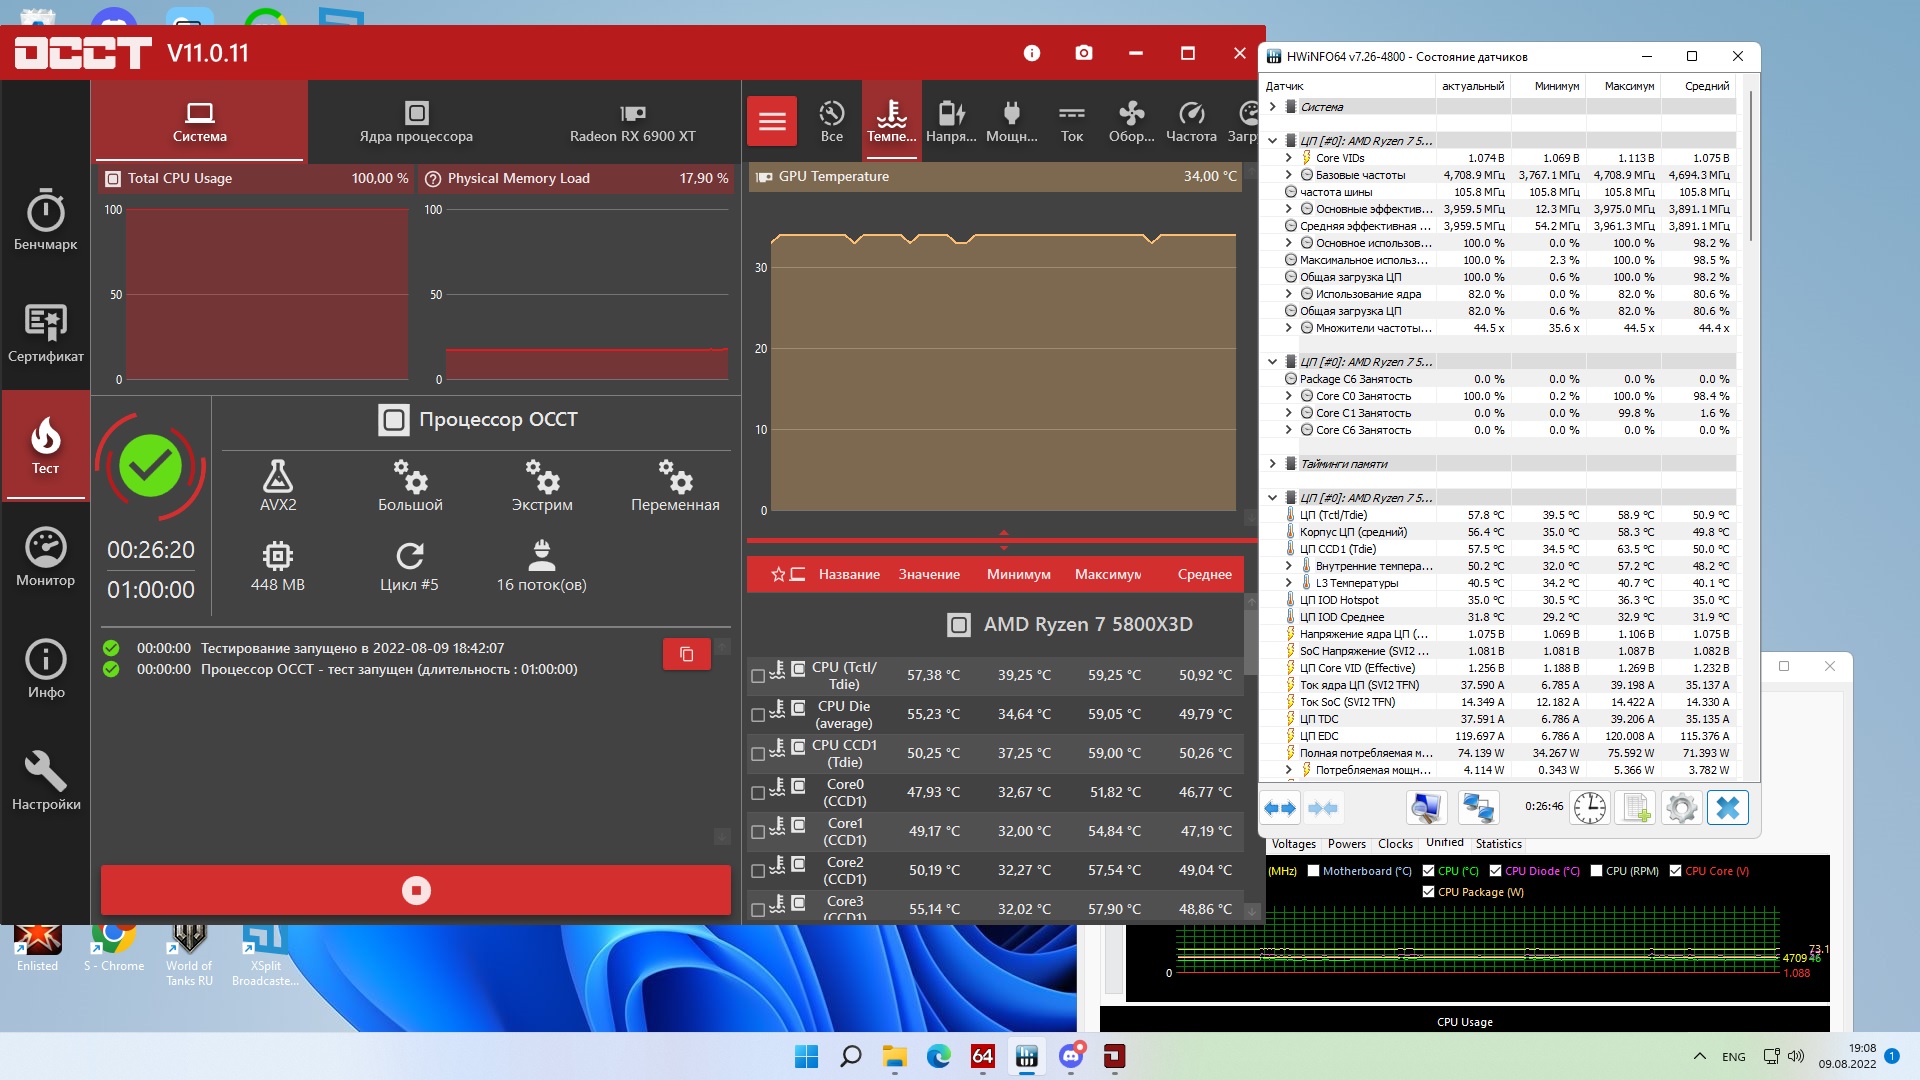Switch to Ядра процессора tab
Screen dimensions: 1920x1080
(x=416, y=121)
